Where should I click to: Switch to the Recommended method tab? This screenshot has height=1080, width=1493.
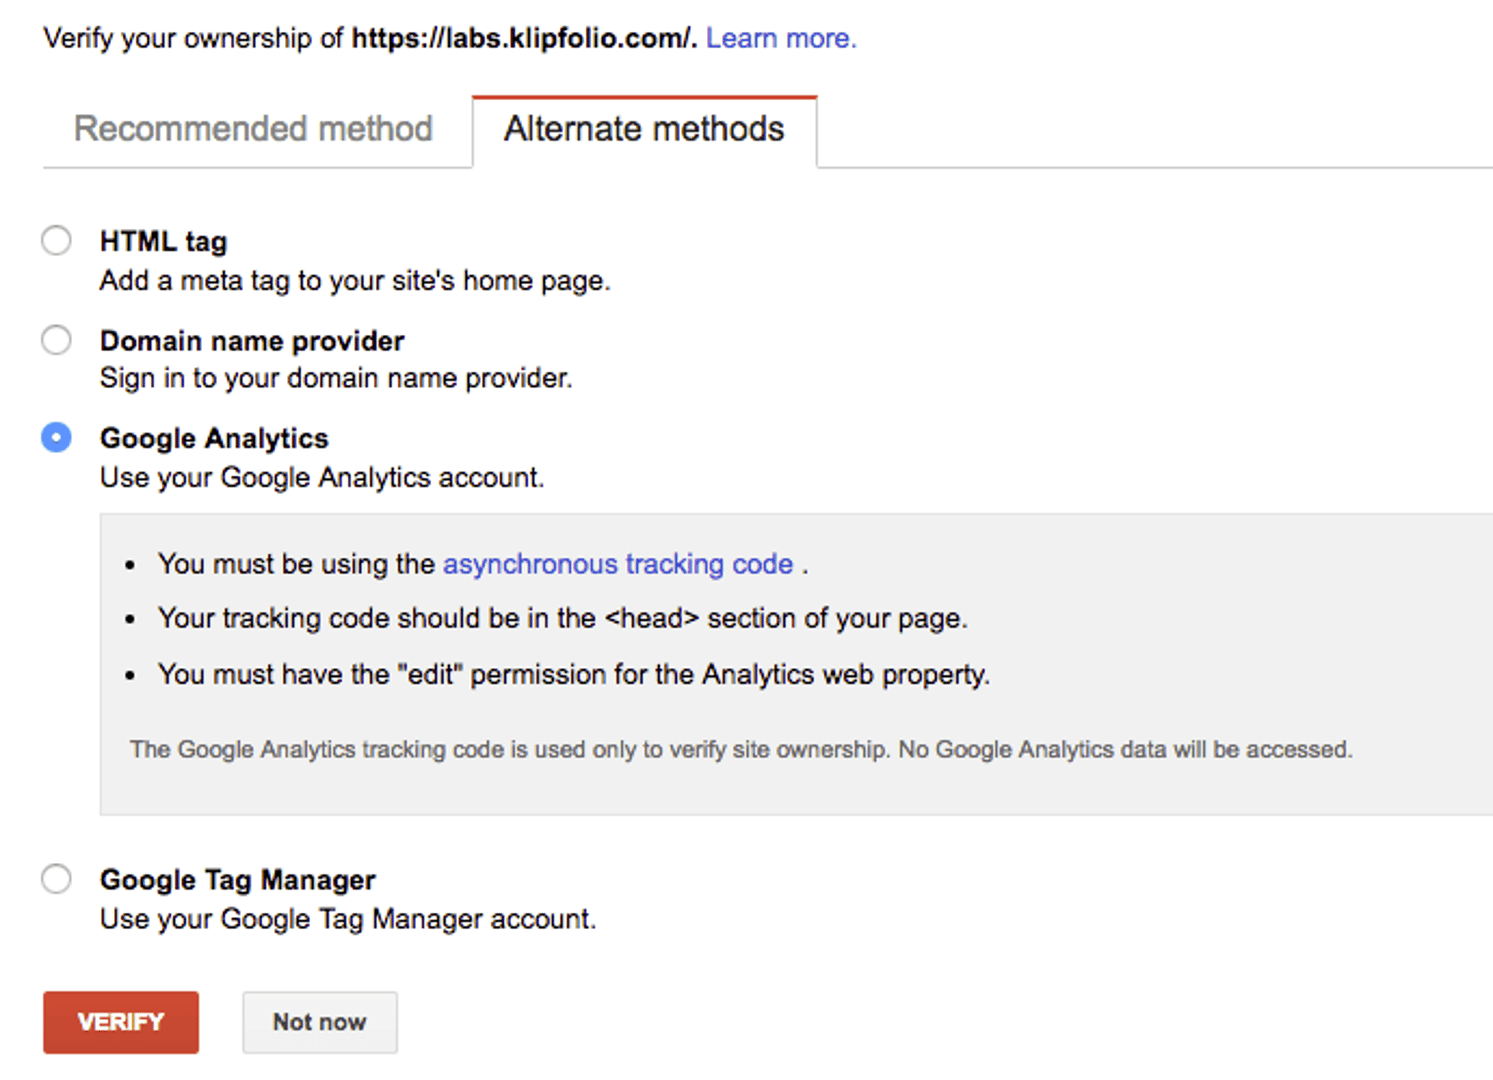pos(253,129)
